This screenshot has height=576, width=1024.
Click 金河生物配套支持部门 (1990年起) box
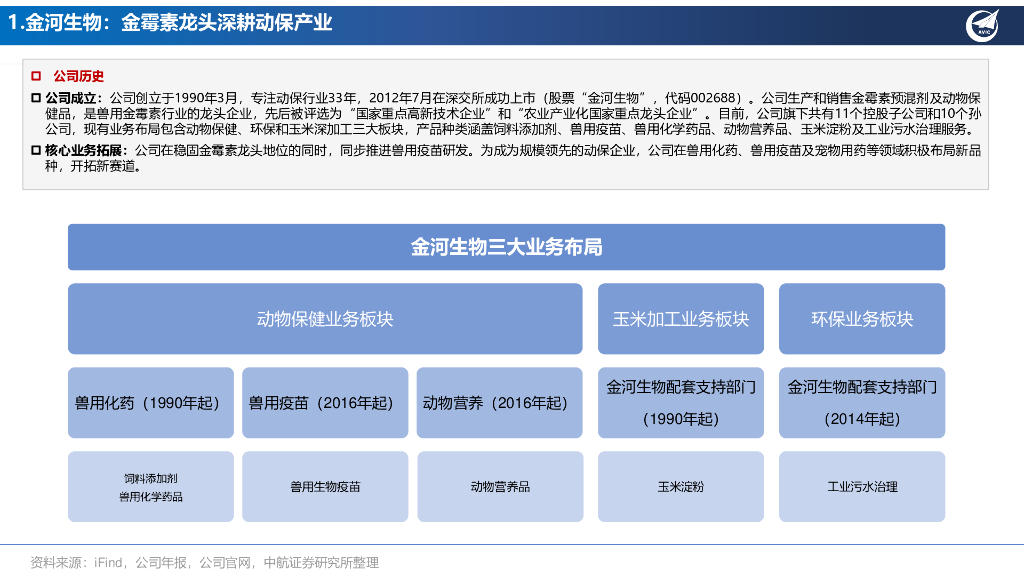click(680, 403)
